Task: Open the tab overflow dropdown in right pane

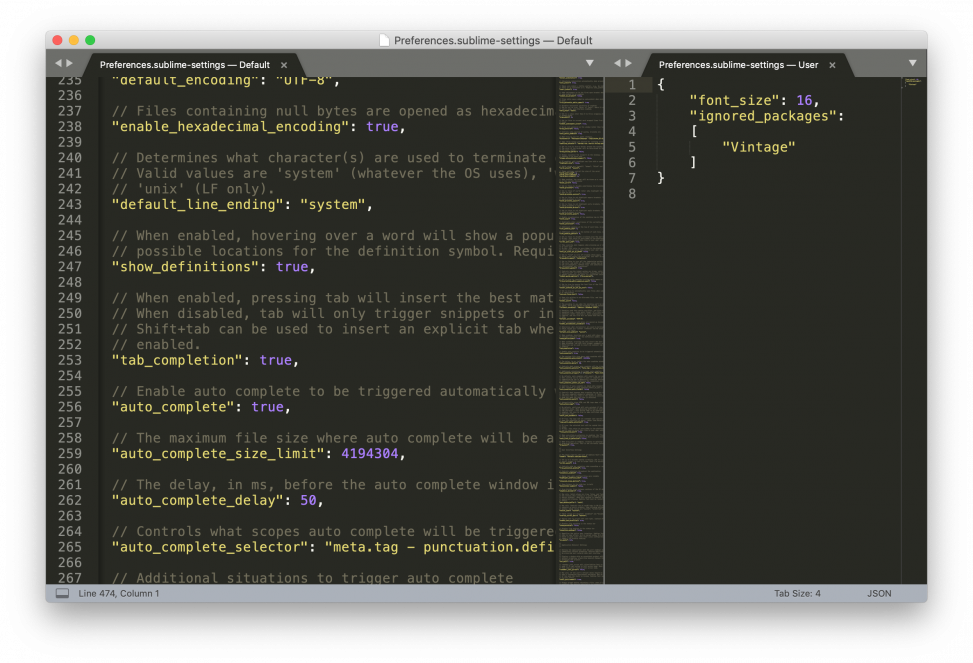Action: click(912, 62)
